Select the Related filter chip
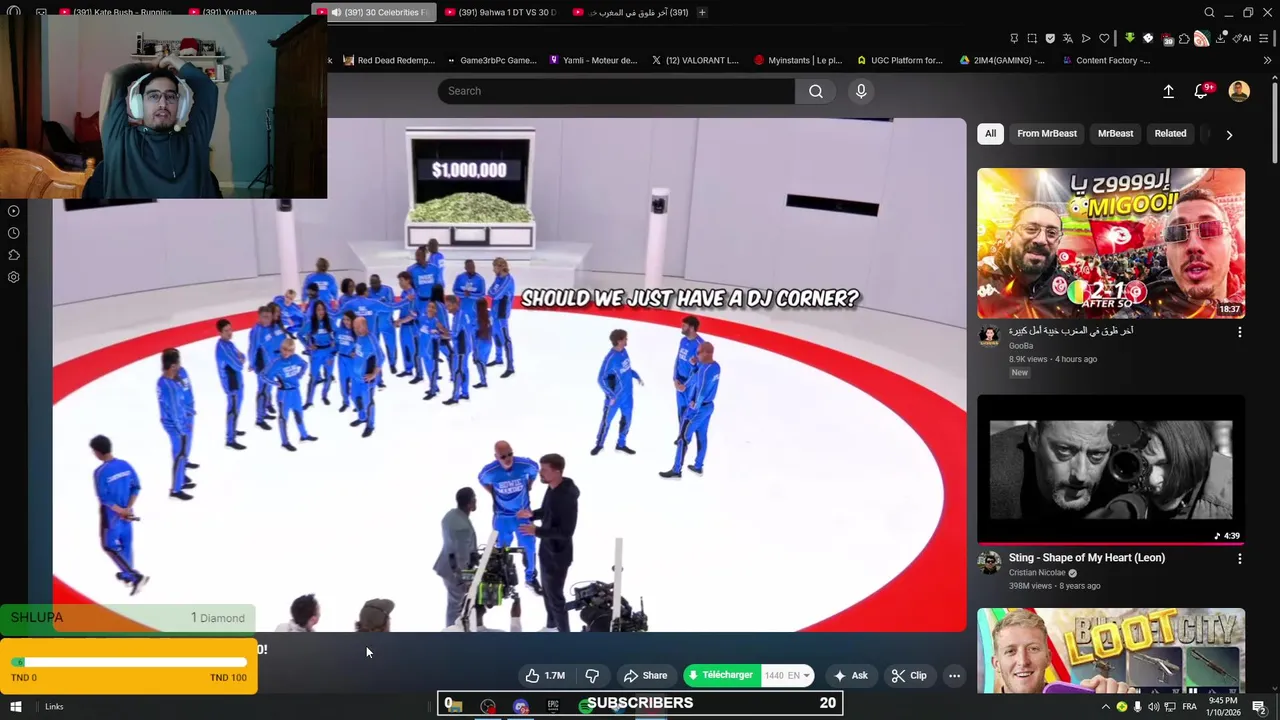 tap(1170, 133)
